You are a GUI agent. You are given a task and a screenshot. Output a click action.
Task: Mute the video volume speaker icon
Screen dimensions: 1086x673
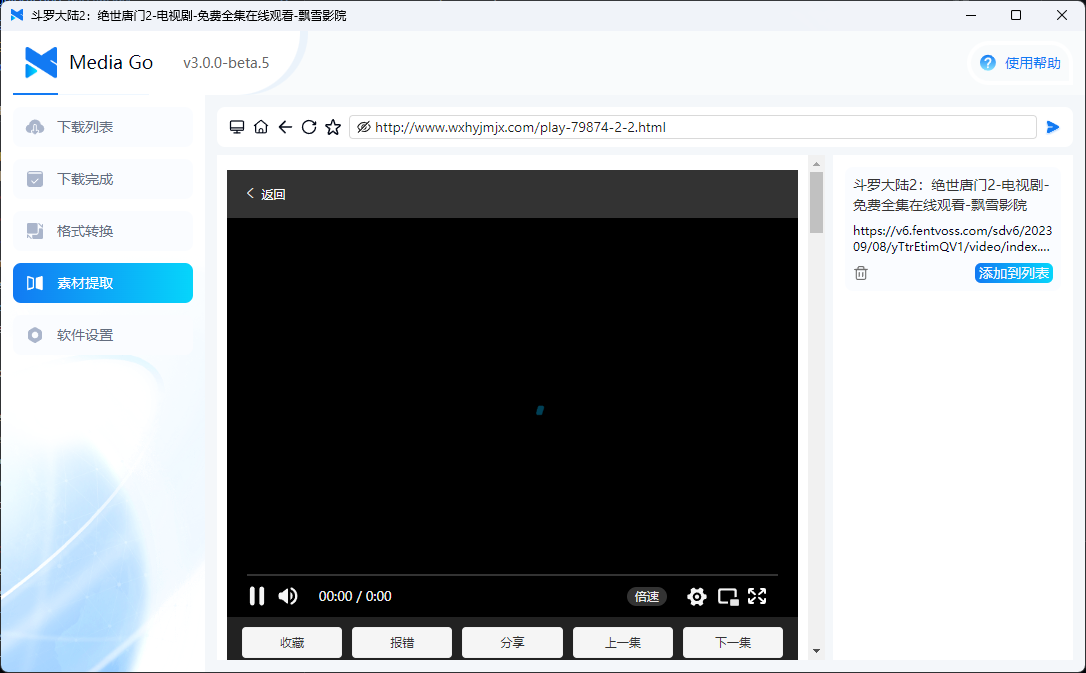pyautogui.click(x=288, y=596)
